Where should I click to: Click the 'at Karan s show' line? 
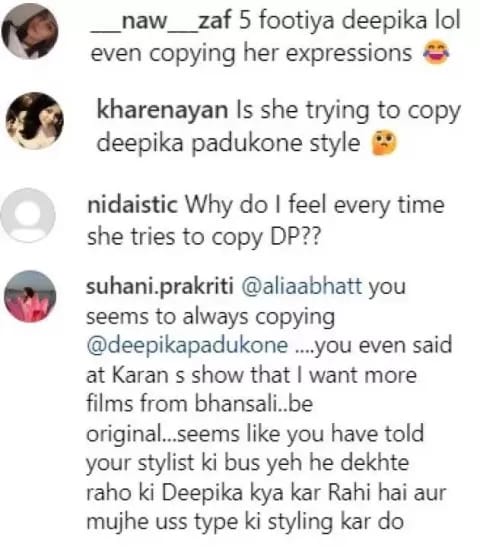[251, 375]
